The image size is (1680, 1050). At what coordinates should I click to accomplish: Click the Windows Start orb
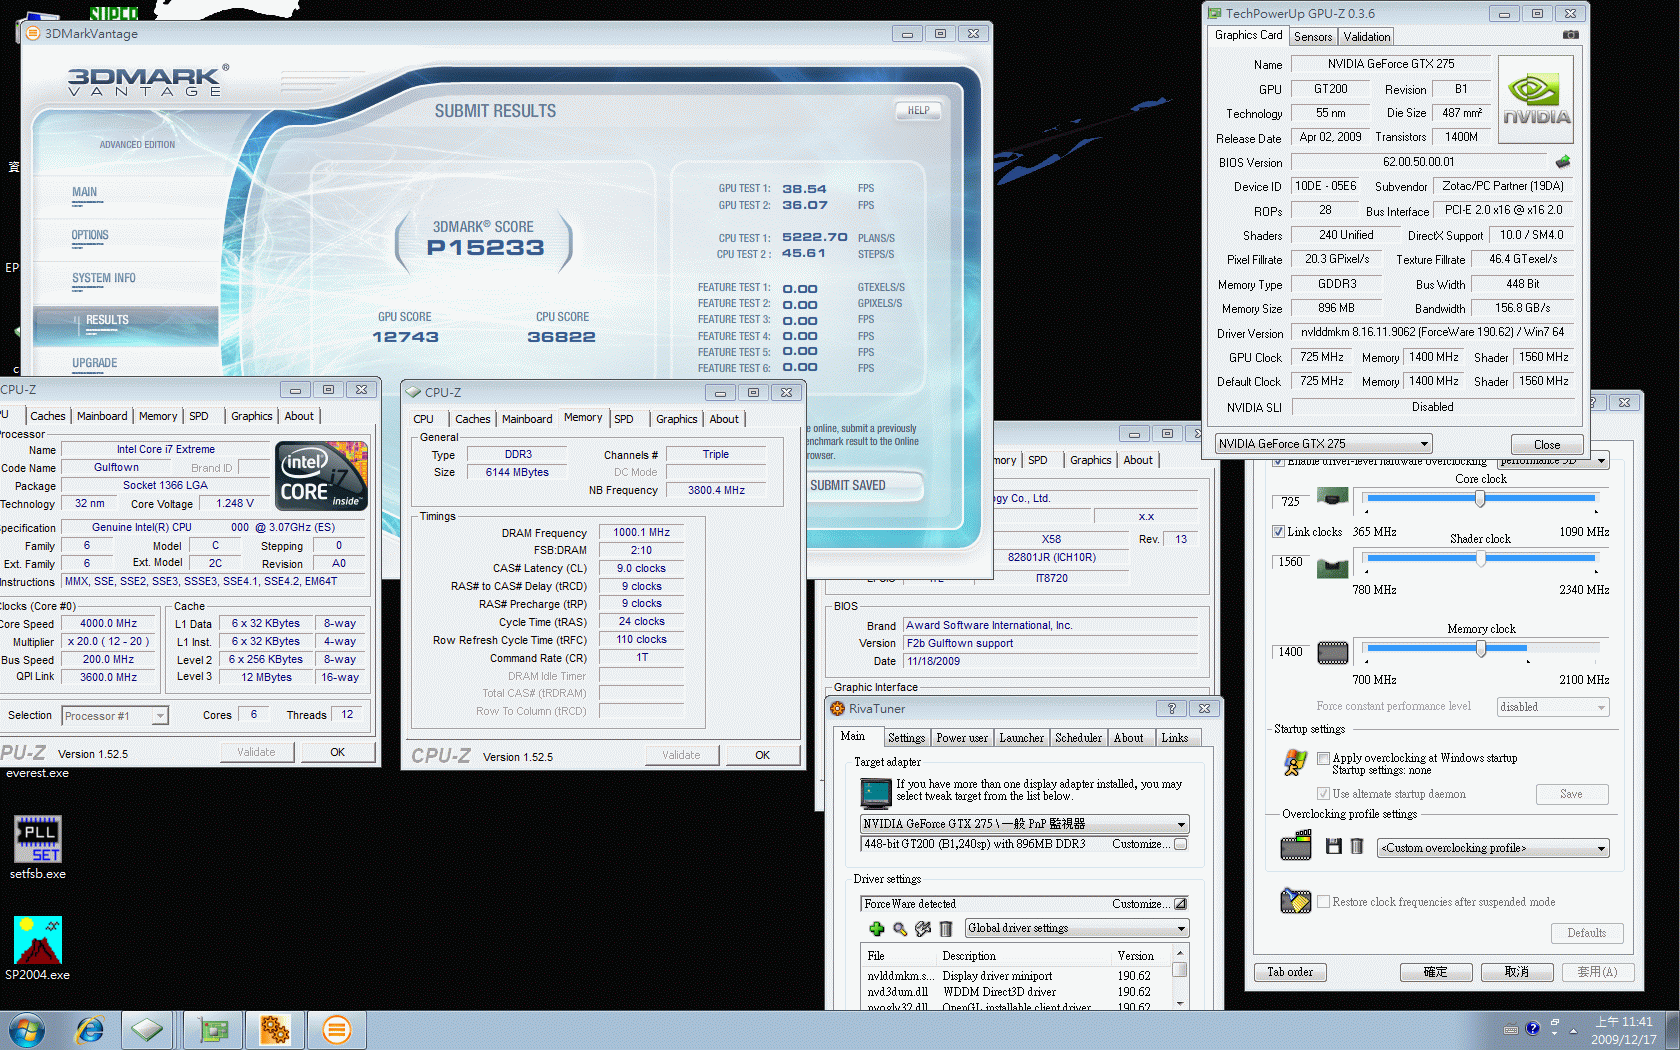pos(26,1030)
